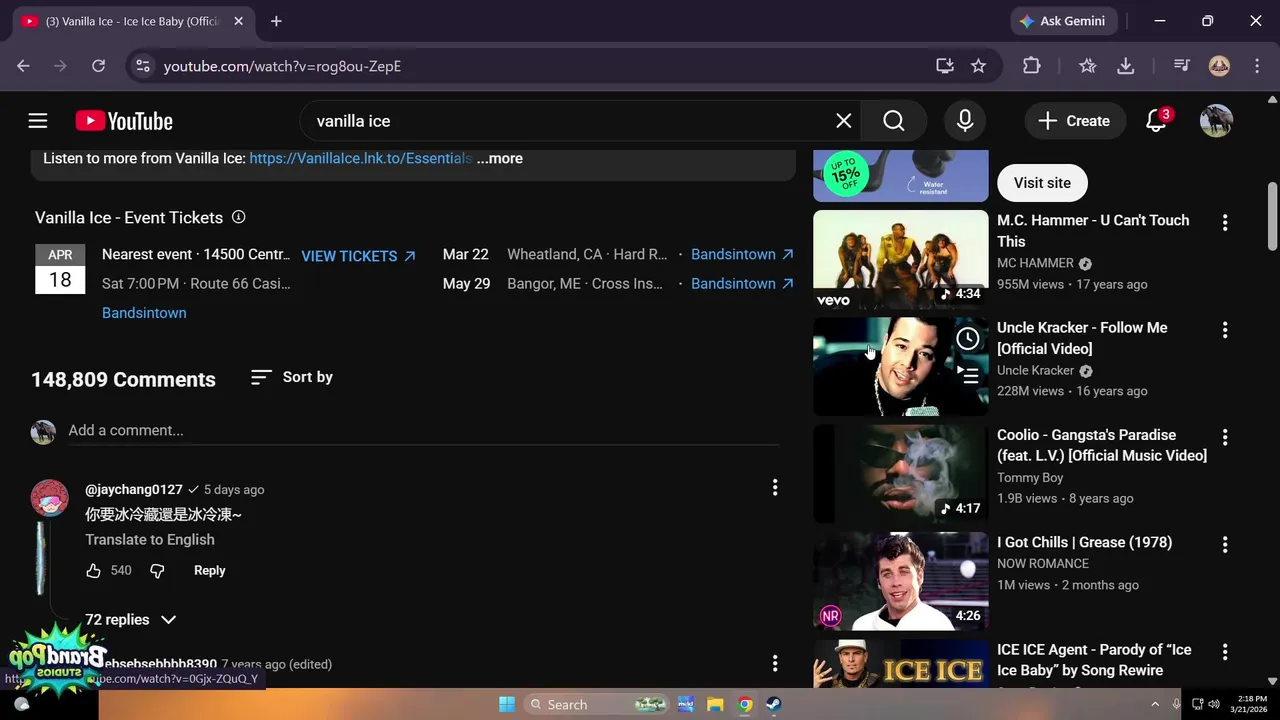Open the Create button
Image resolution: width=1280 pixels, height=720 pixels.
coord(1074,121)
